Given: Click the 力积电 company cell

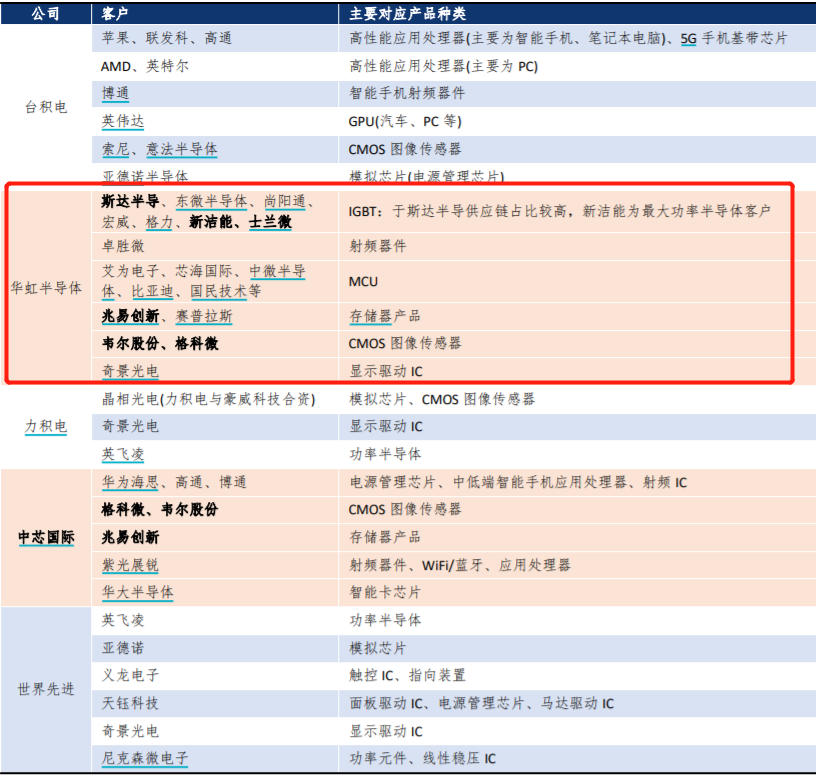Looking at the screenshot, I should (x=46, y=427).
